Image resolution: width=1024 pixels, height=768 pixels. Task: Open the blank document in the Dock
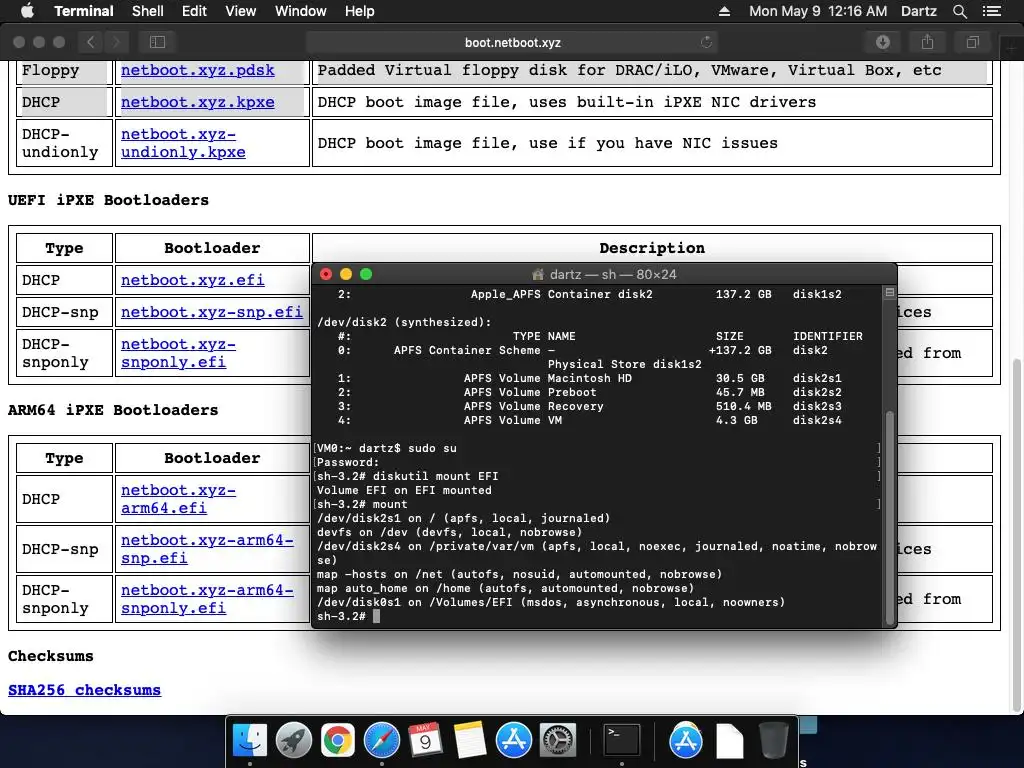click(x=729, y=741)
